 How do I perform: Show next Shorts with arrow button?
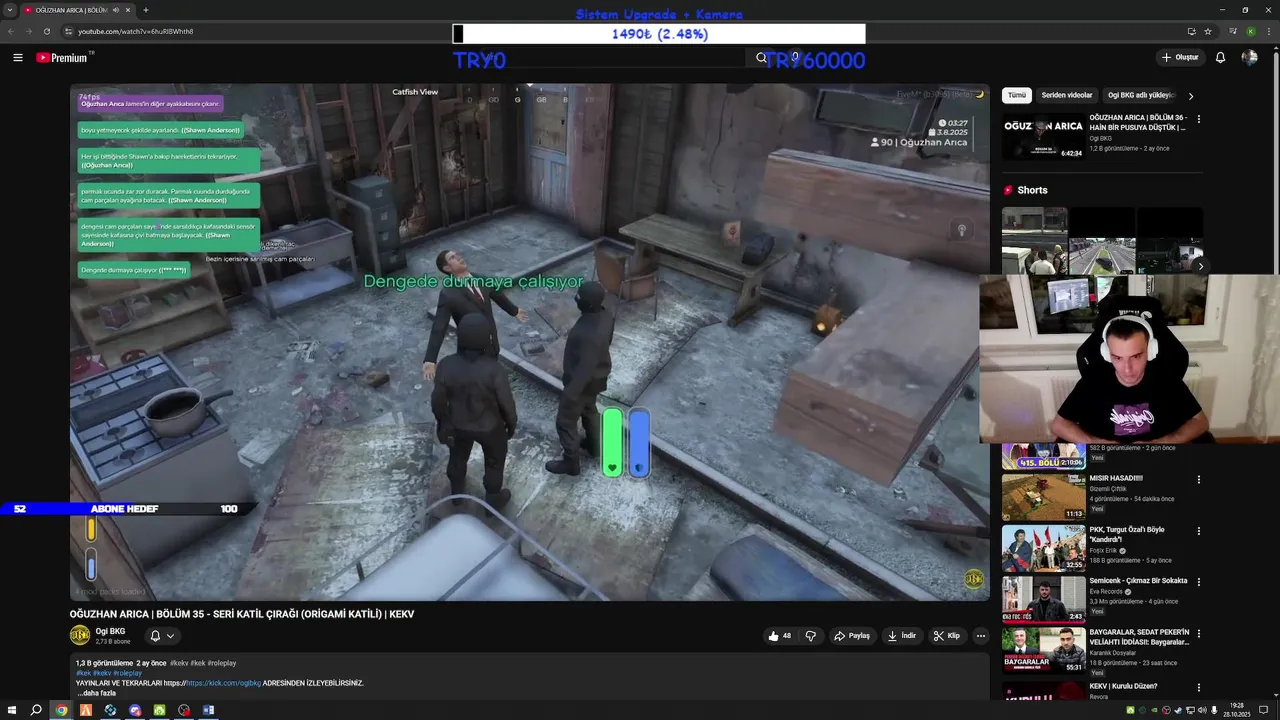coord(1200,266)
